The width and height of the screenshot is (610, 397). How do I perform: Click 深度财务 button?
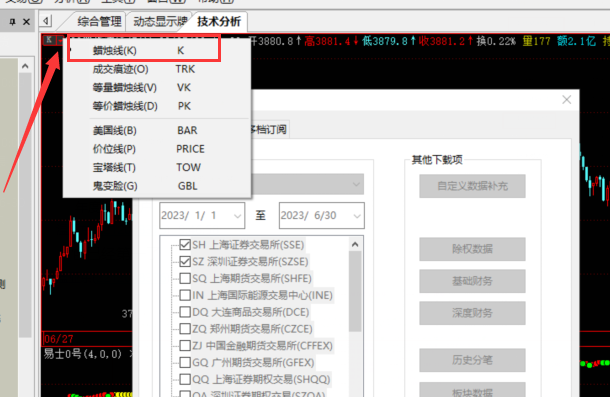(472, 313)
